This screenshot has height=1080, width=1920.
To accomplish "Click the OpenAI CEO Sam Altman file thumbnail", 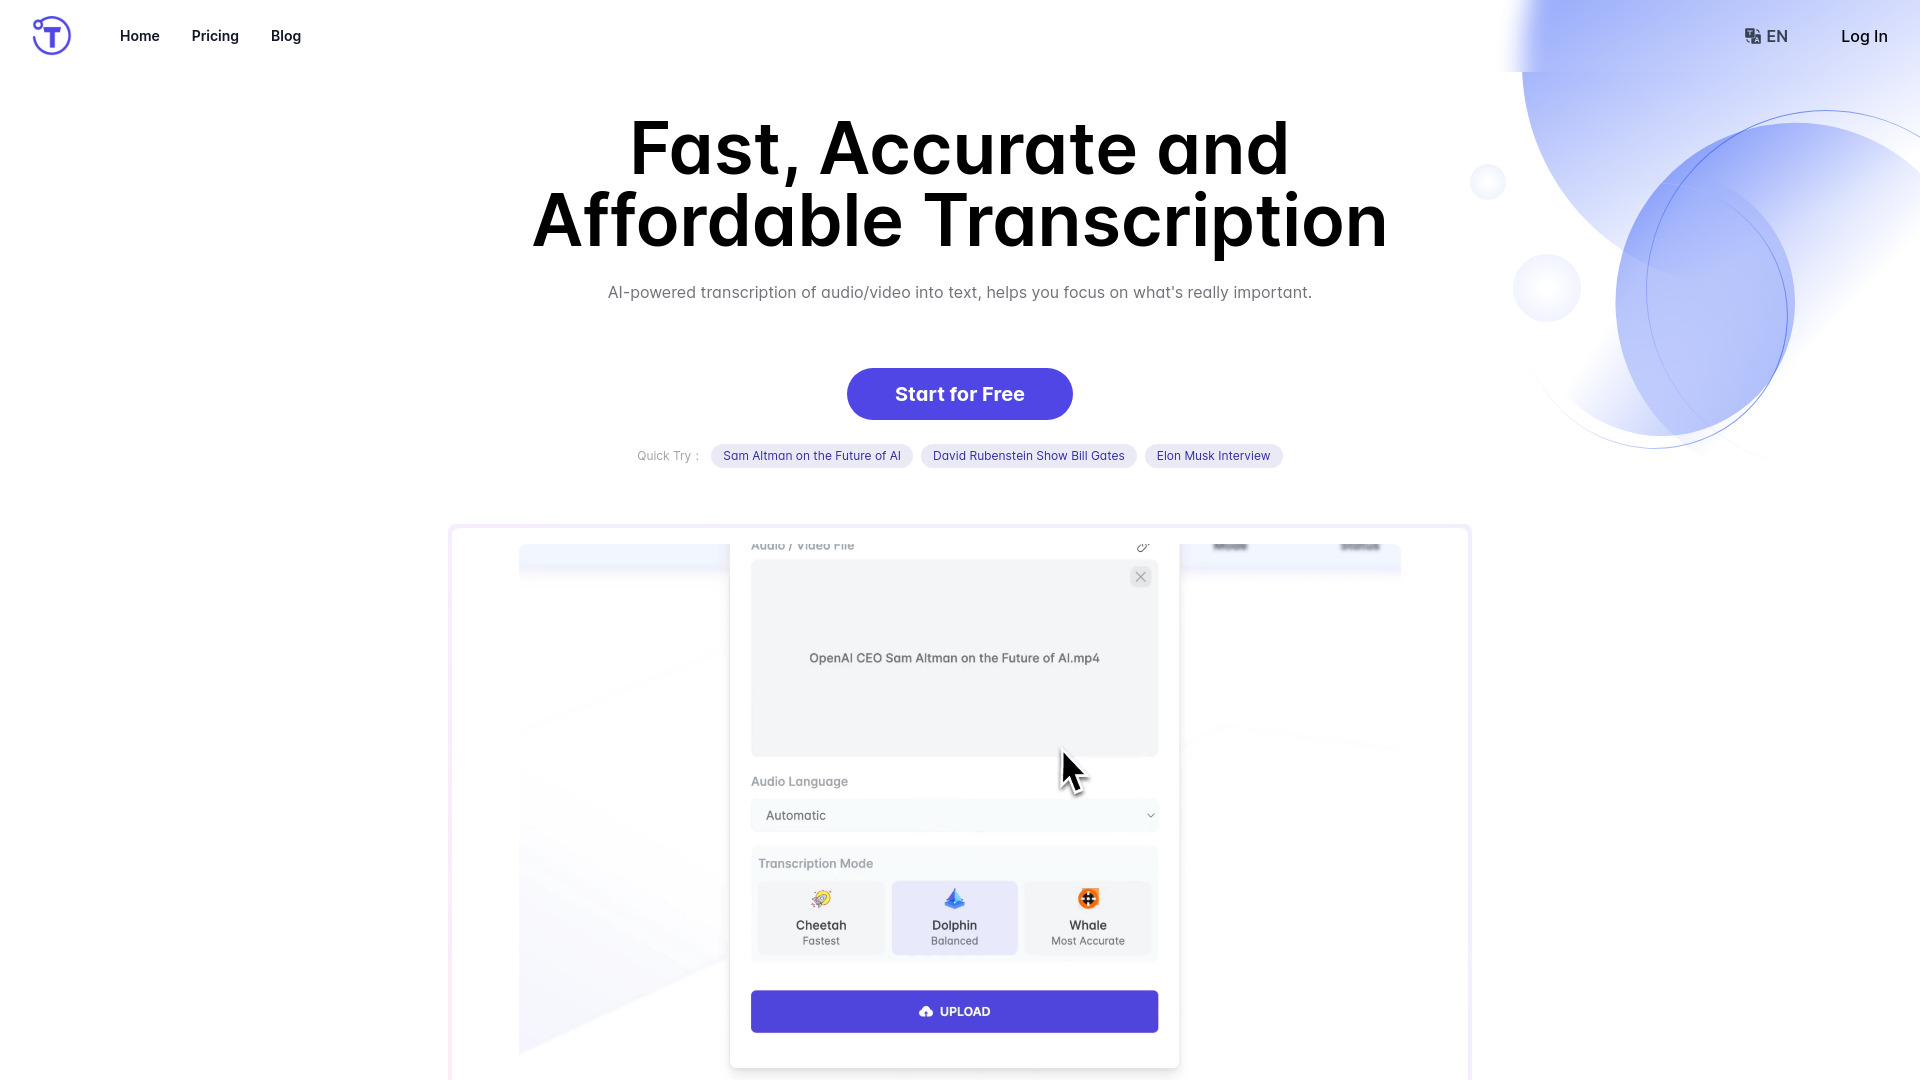I will tap(955, 657).
